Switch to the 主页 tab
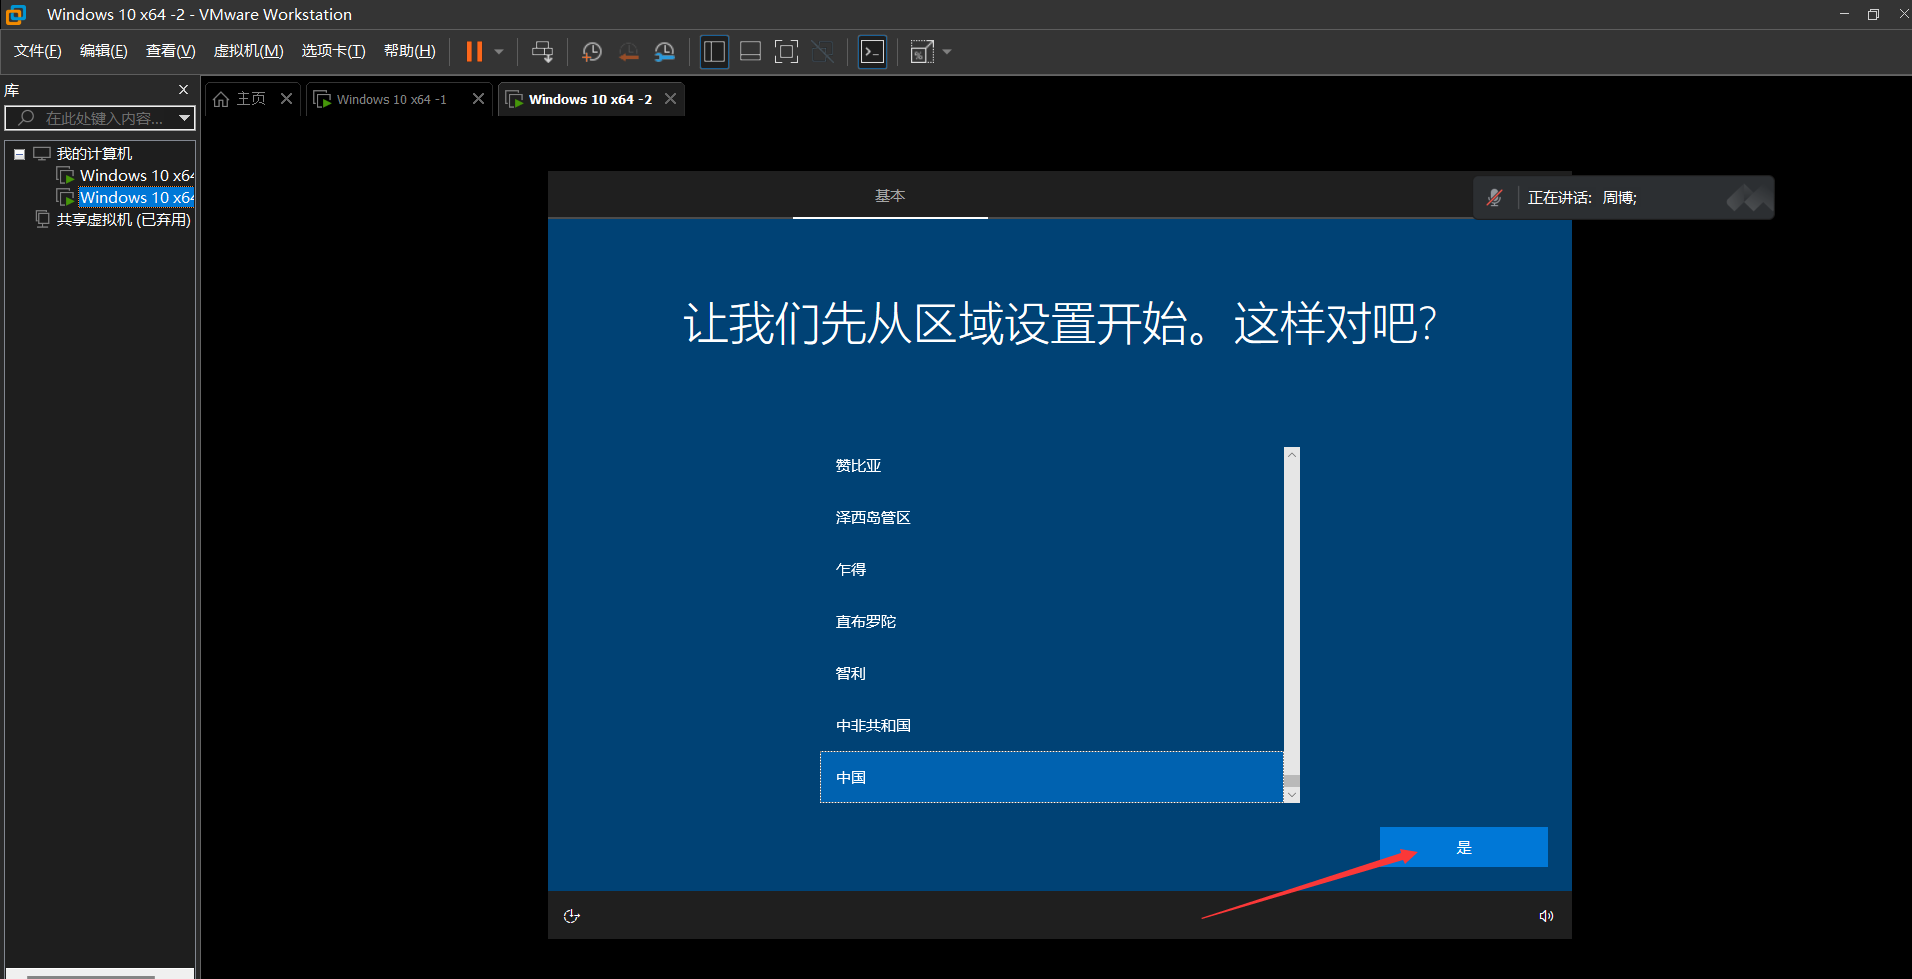 pyautogui.click(x=251, y=99)
